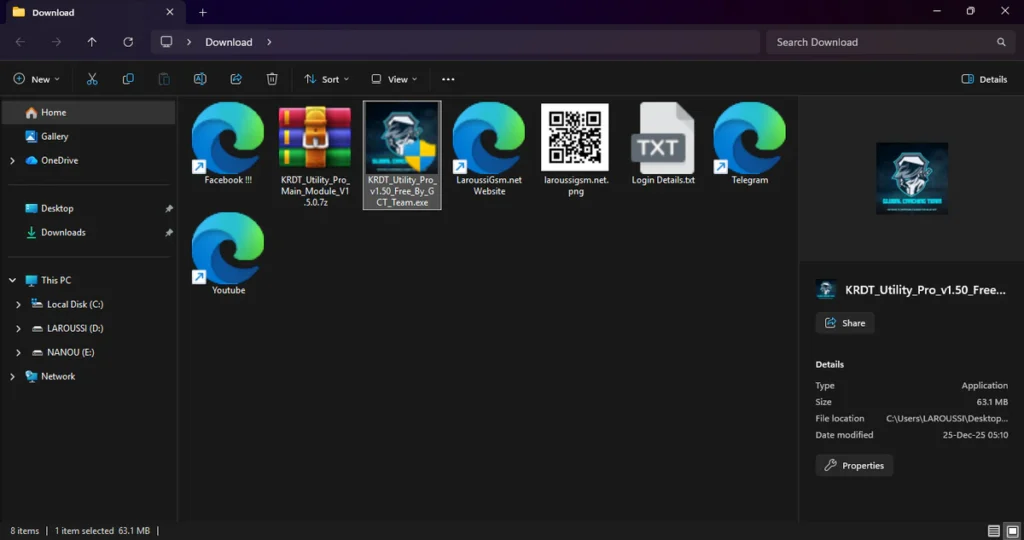
Task: Click the Properties button in details pane
Action: [854, 465]
